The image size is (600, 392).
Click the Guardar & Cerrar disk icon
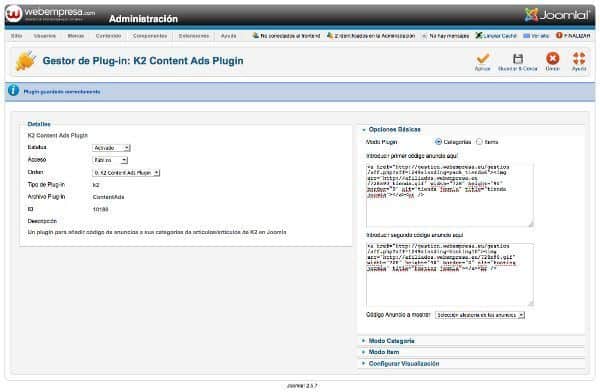518,59
